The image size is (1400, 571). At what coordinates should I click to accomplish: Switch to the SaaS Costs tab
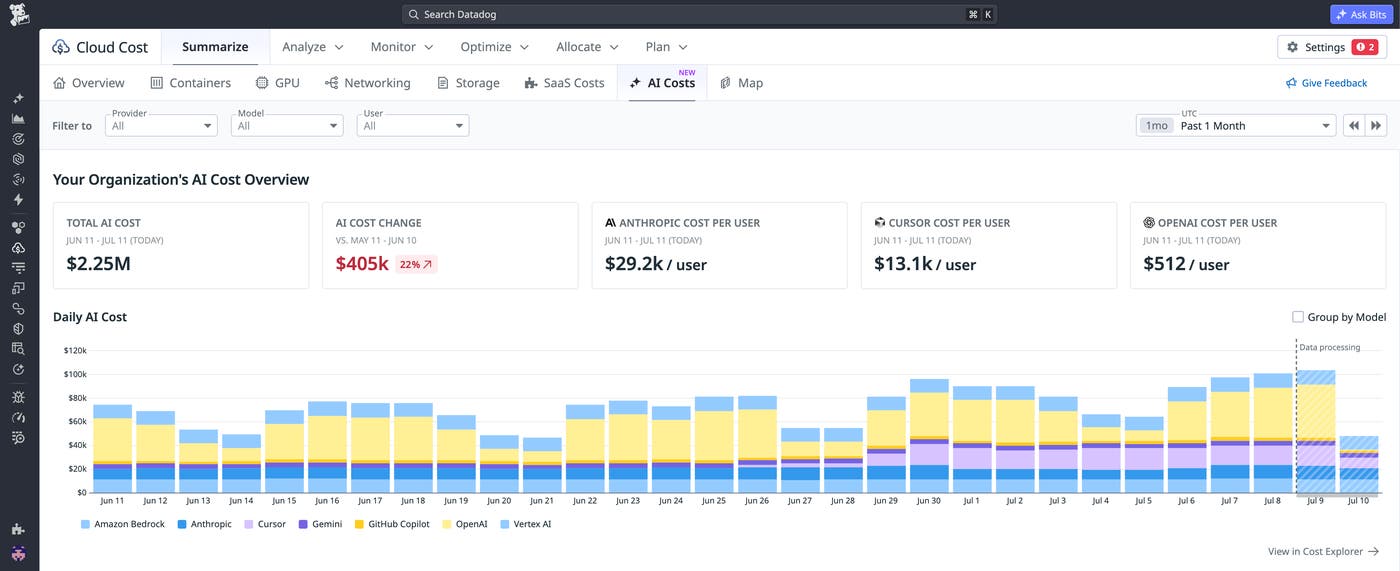pyautogui.click(x=564, y=83)
